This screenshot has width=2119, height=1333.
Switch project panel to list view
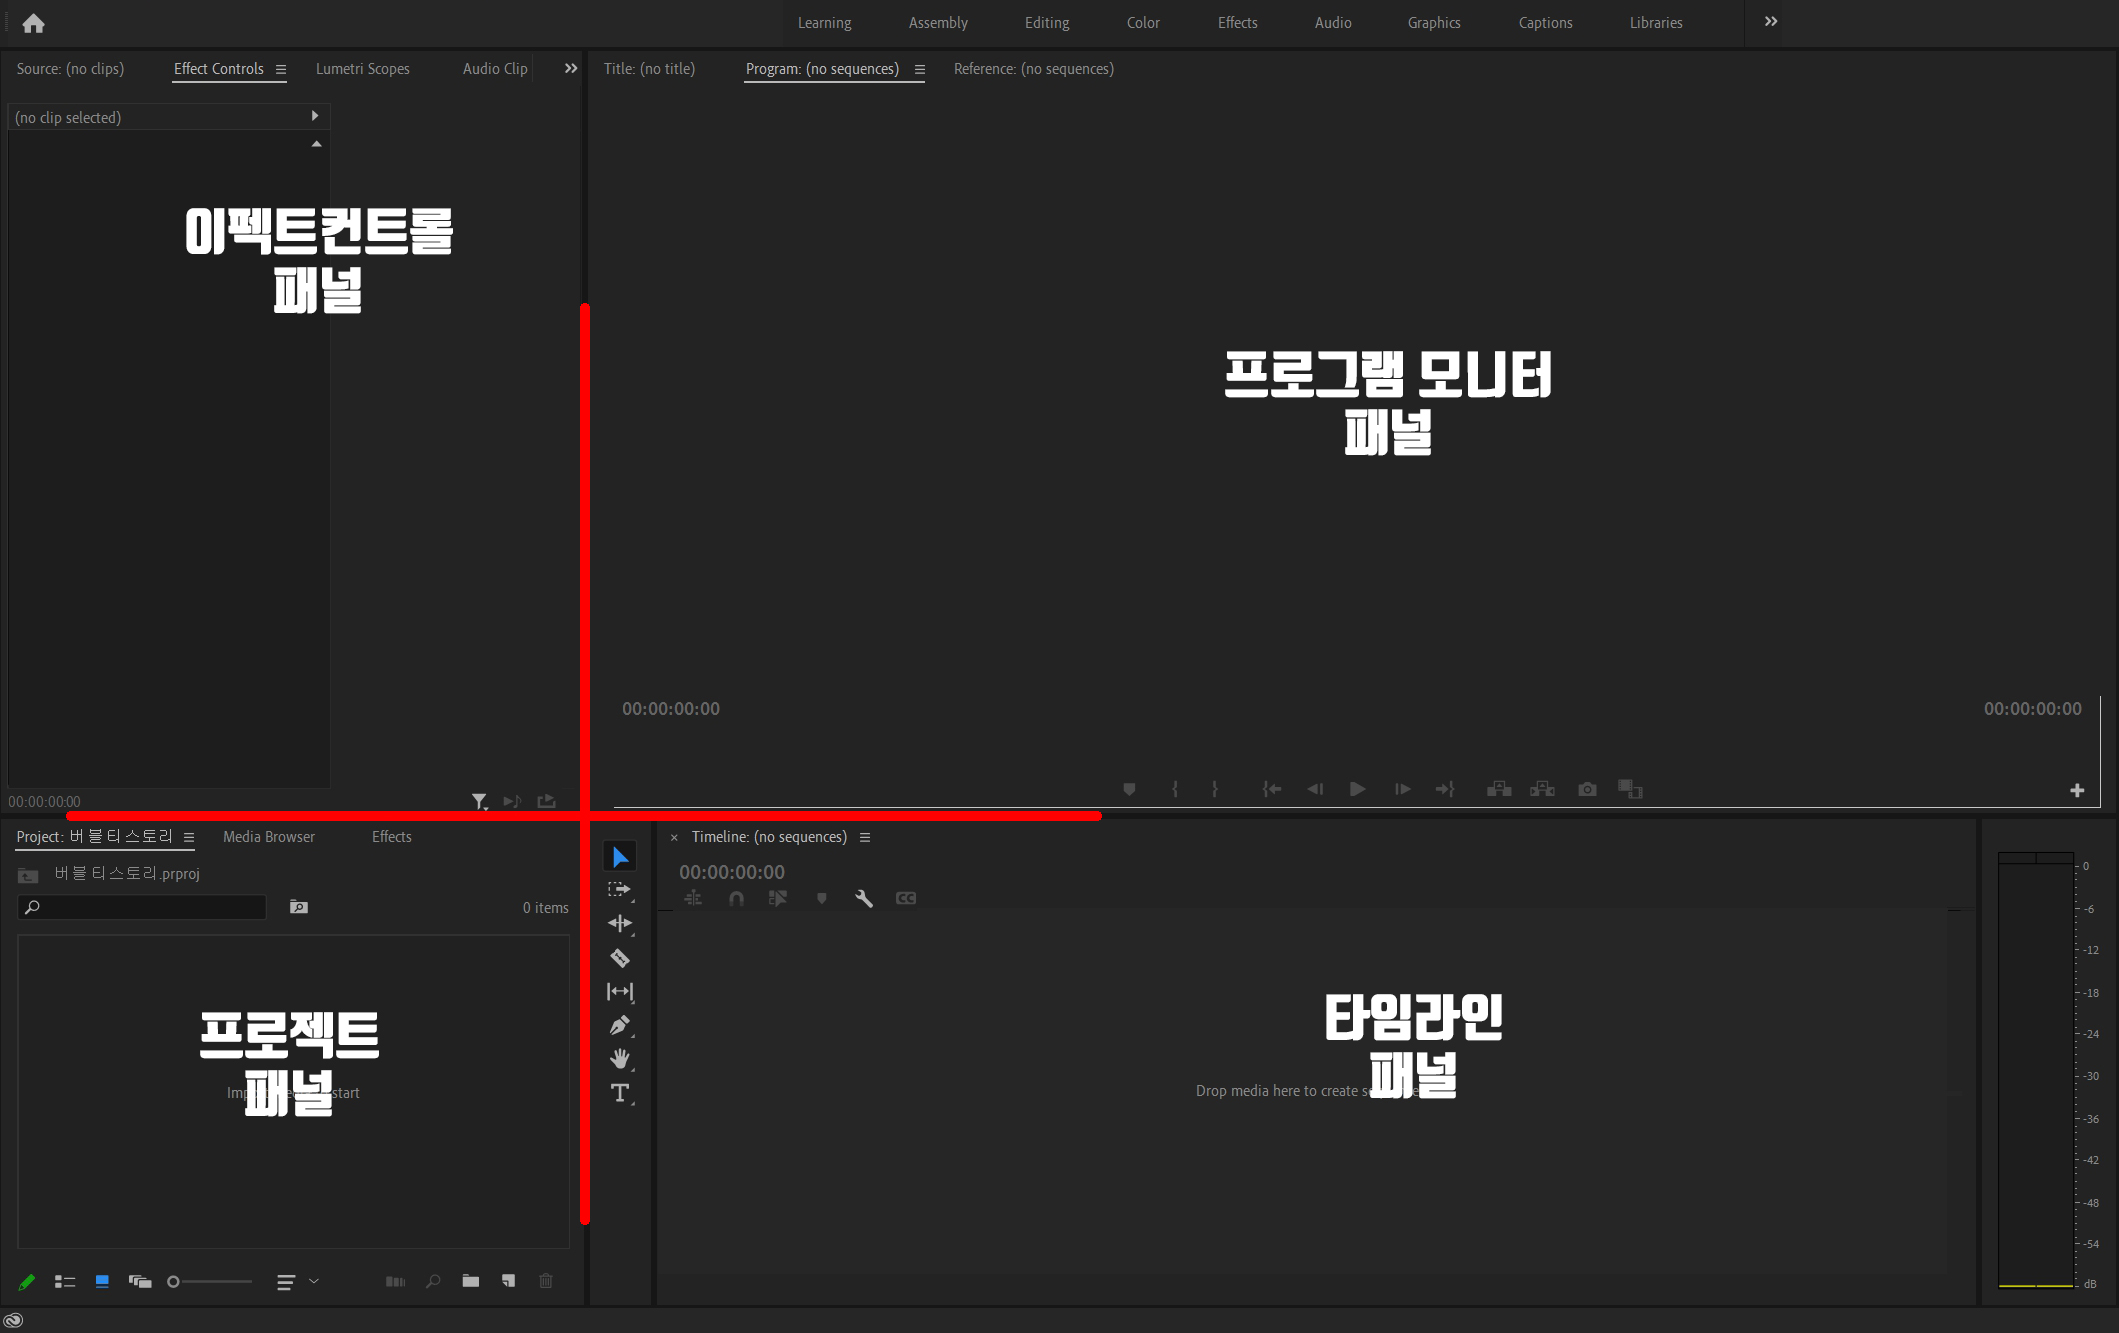click(x=65, y=1281)
